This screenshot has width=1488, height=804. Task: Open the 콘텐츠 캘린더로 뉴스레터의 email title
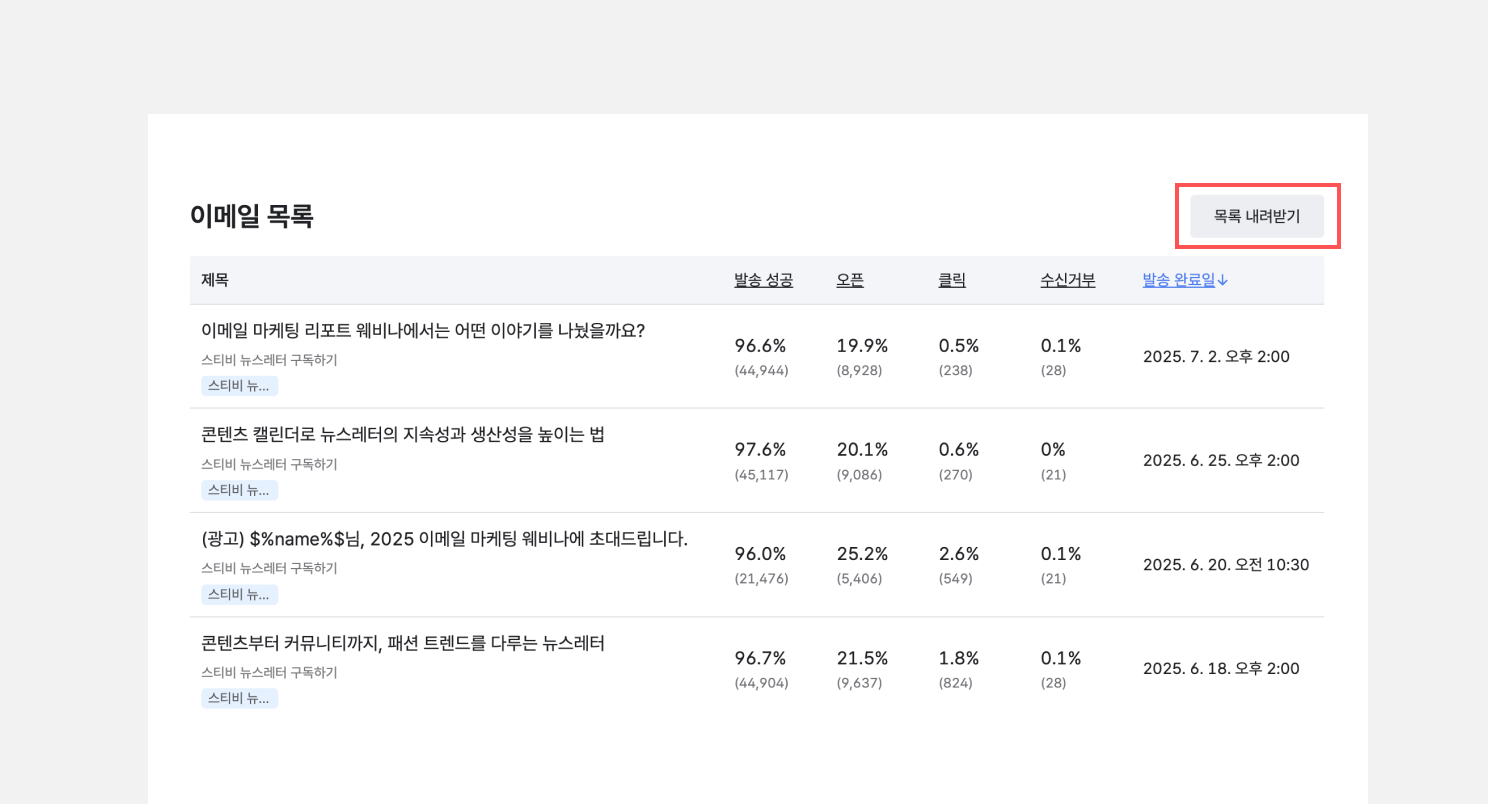click(403, 434)
